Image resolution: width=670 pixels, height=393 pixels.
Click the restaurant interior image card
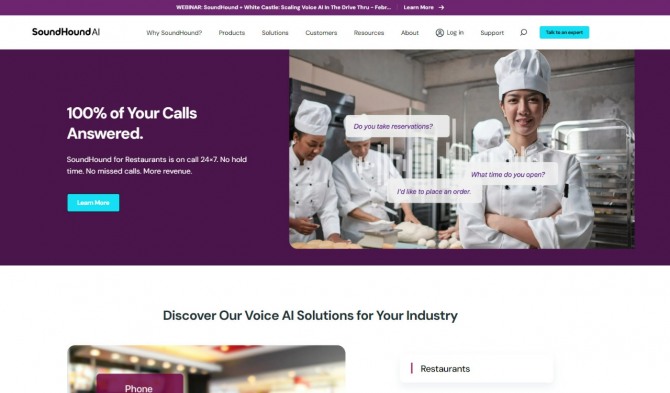pos(206,369)
